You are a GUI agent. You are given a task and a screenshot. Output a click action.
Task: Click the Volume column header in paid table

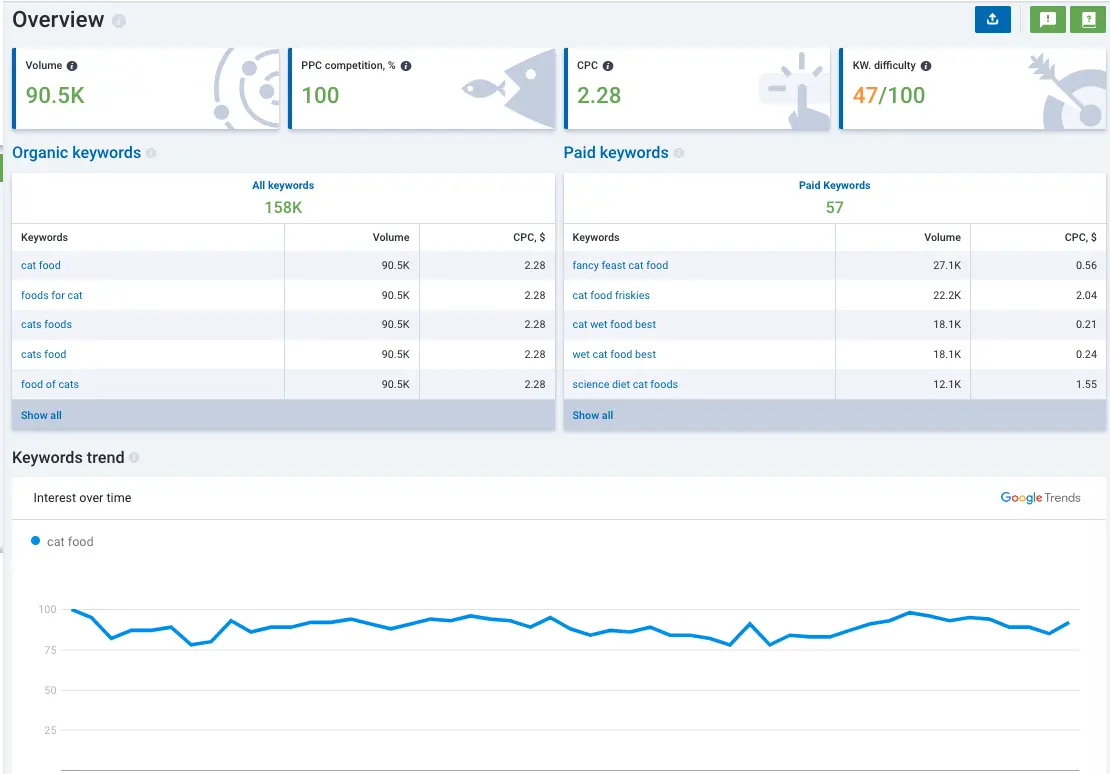coord(942,238)
